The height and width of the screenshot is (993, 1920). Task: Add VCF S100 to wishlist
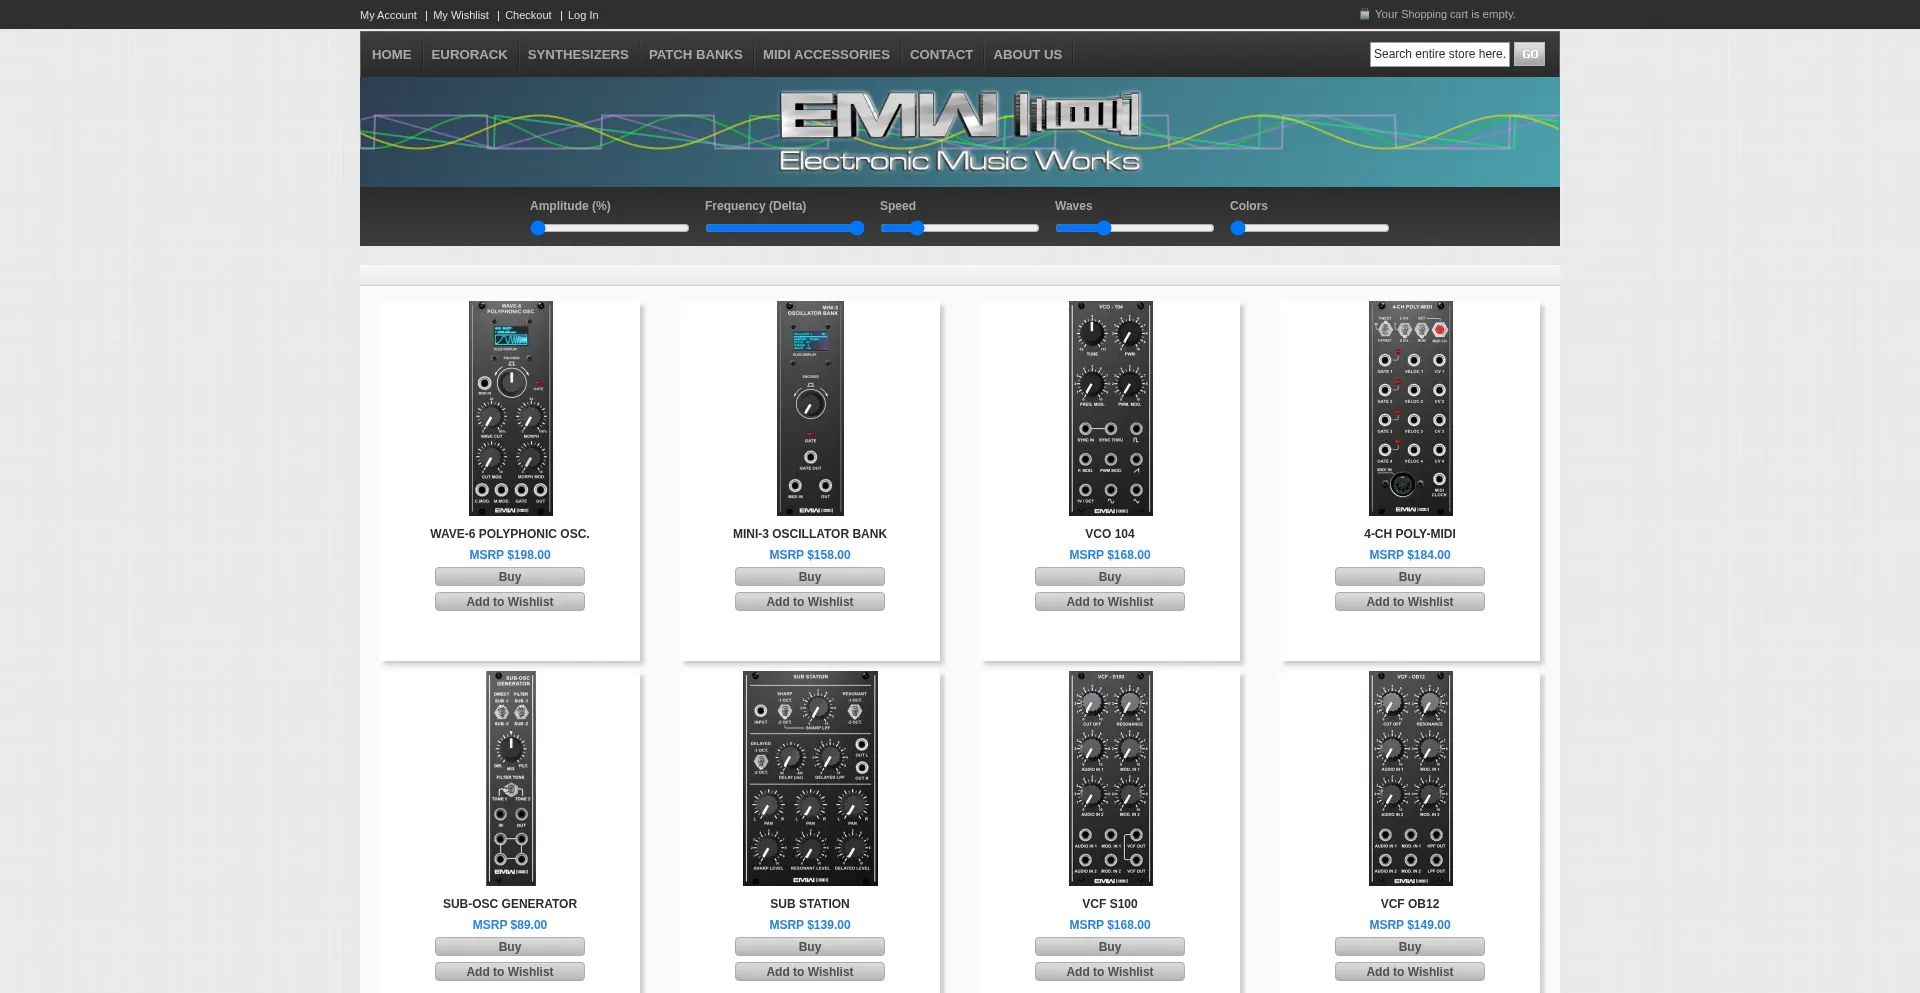click(x=1110, y=972)
